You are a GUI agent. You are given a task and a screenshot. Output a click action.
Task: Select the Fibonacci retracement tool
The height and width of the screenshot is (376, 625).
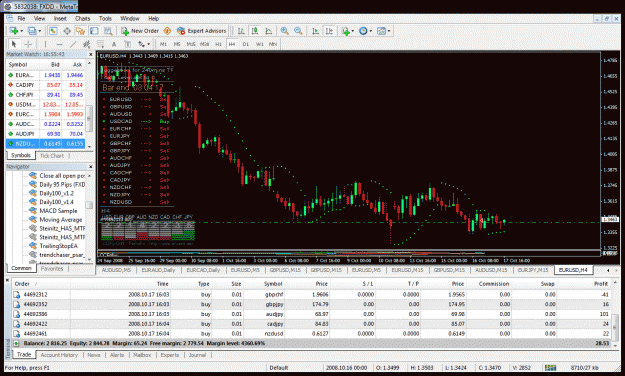100,44
